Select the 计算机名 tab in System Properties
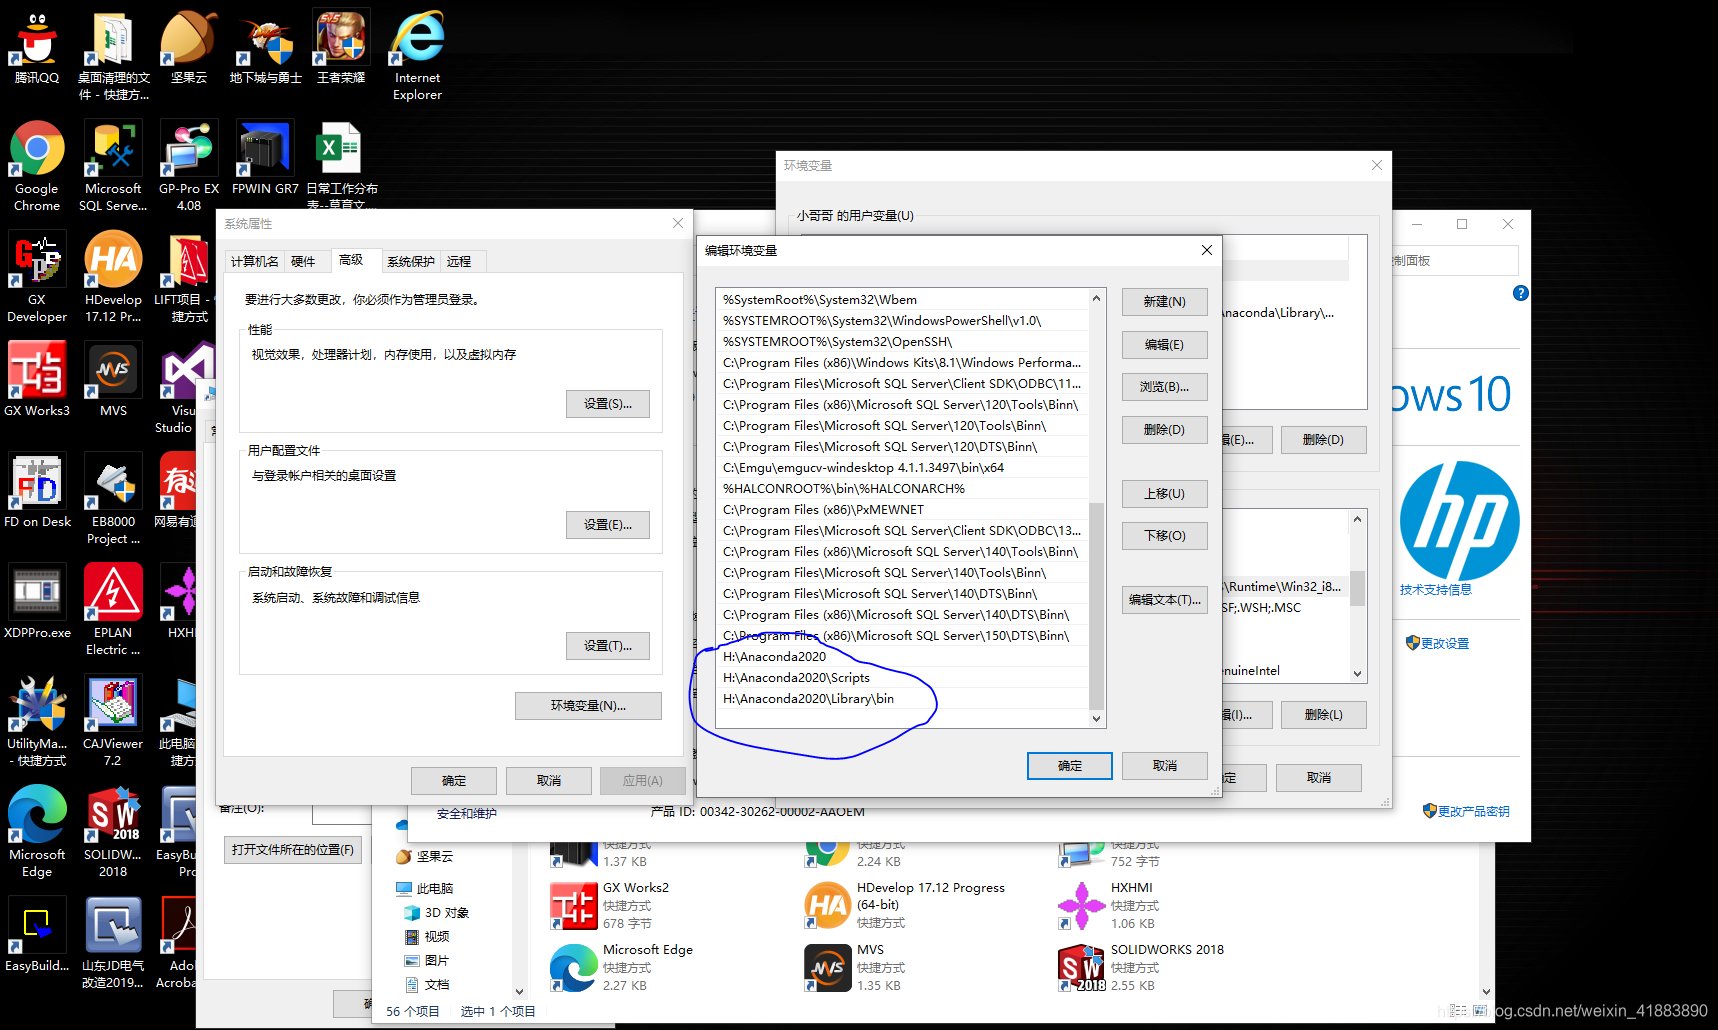Viewport: 1718px width, 1030px height. click(255, 261)
